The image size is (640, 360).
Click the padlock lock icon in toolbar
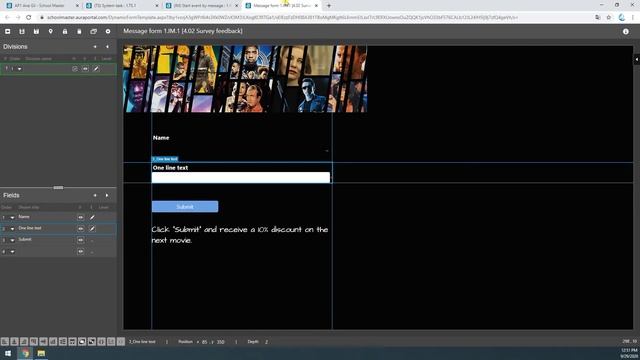pos(65,31)
